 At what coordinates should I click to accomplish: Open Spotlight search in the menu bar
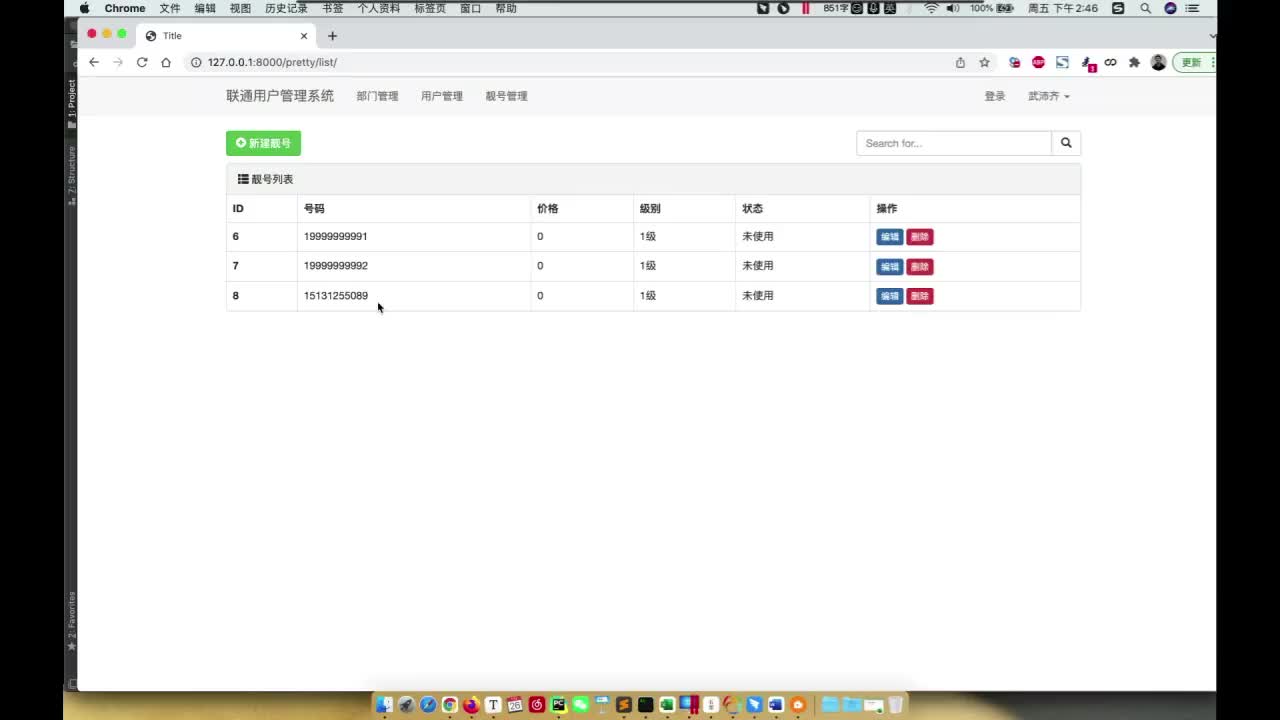click(x=1145, y=8)
